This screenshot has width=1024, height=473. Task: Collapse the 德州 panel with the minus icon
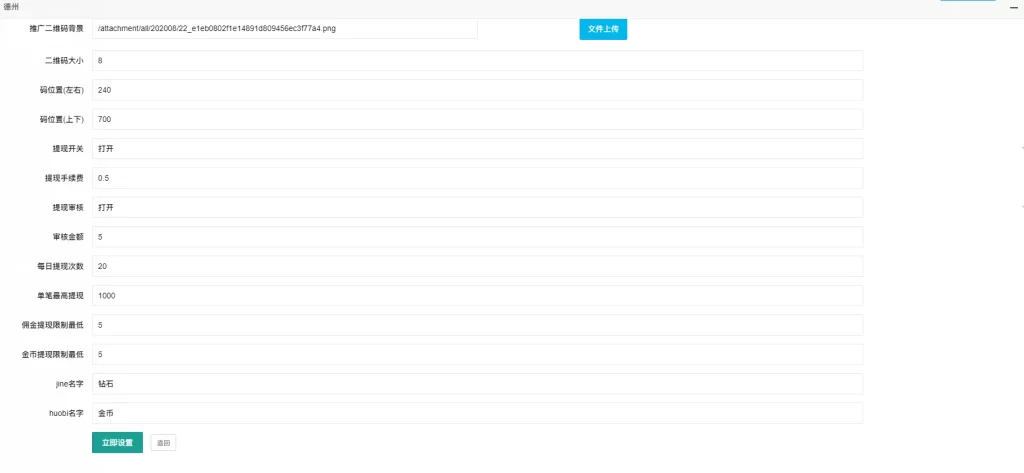click(1012, 7)
